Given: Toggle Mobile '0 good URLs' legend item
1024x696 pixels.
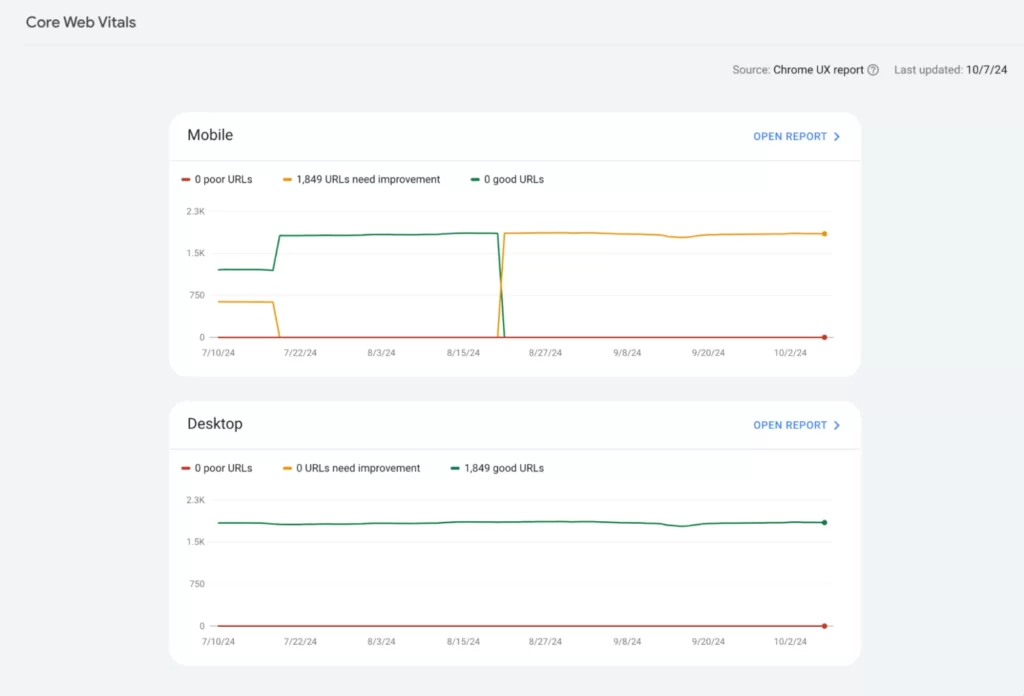Looking at the screenshot, I should [507, 180].
